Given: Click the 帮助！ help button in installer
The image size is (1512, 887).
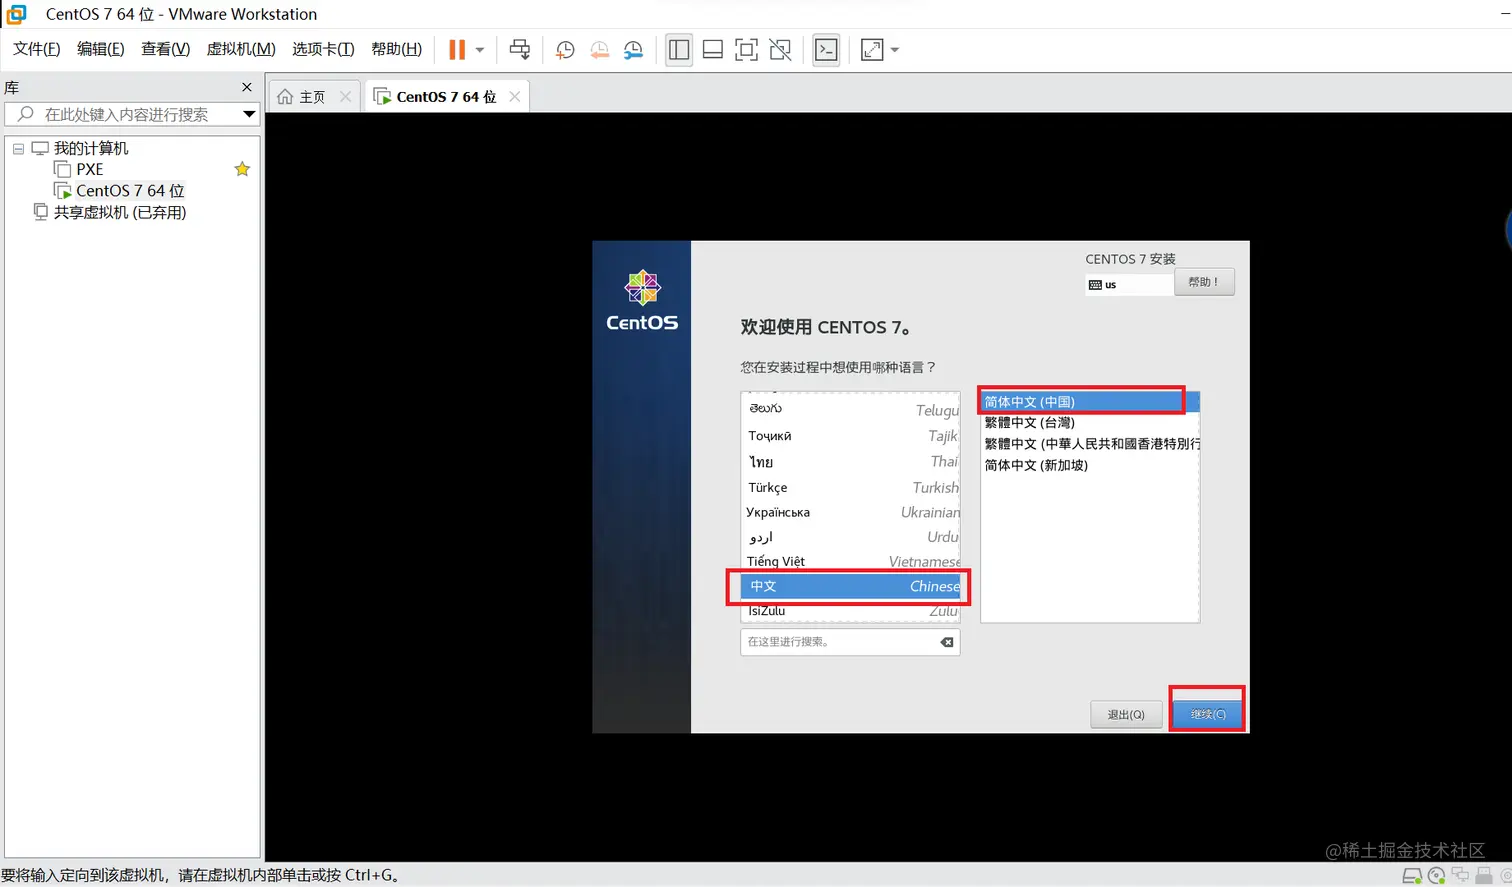Looking at the screenshot, I should tap(1204, 282).
